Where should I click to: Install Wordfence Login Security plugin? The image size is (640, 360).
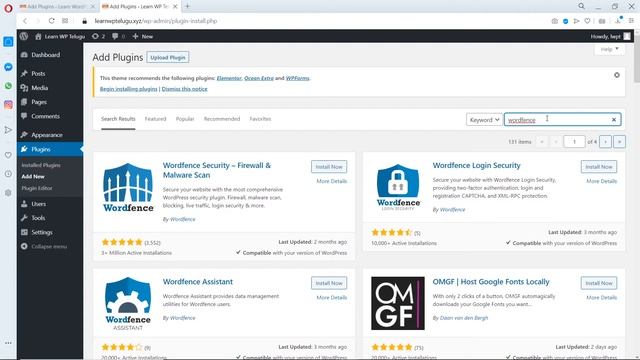pos(599,167)
